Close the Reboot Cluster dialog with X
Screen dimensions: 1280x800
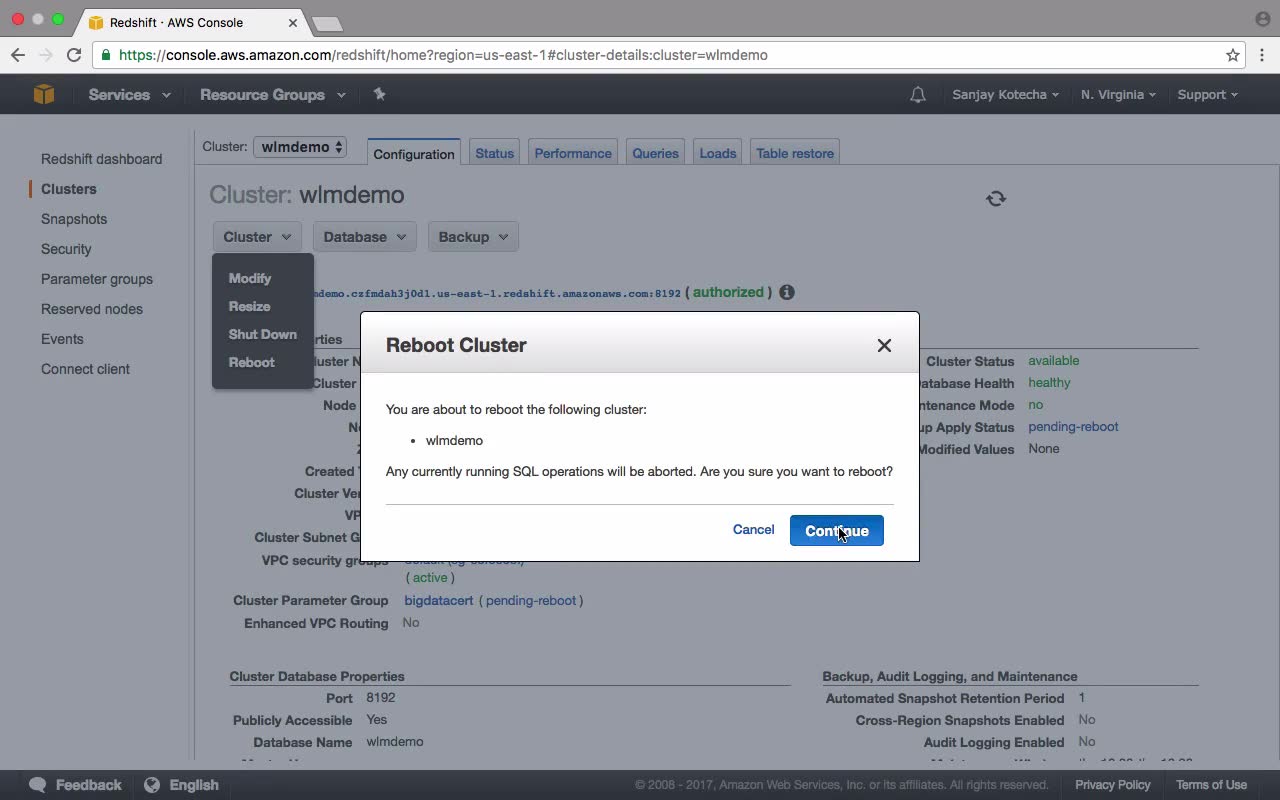pos(884,345)
